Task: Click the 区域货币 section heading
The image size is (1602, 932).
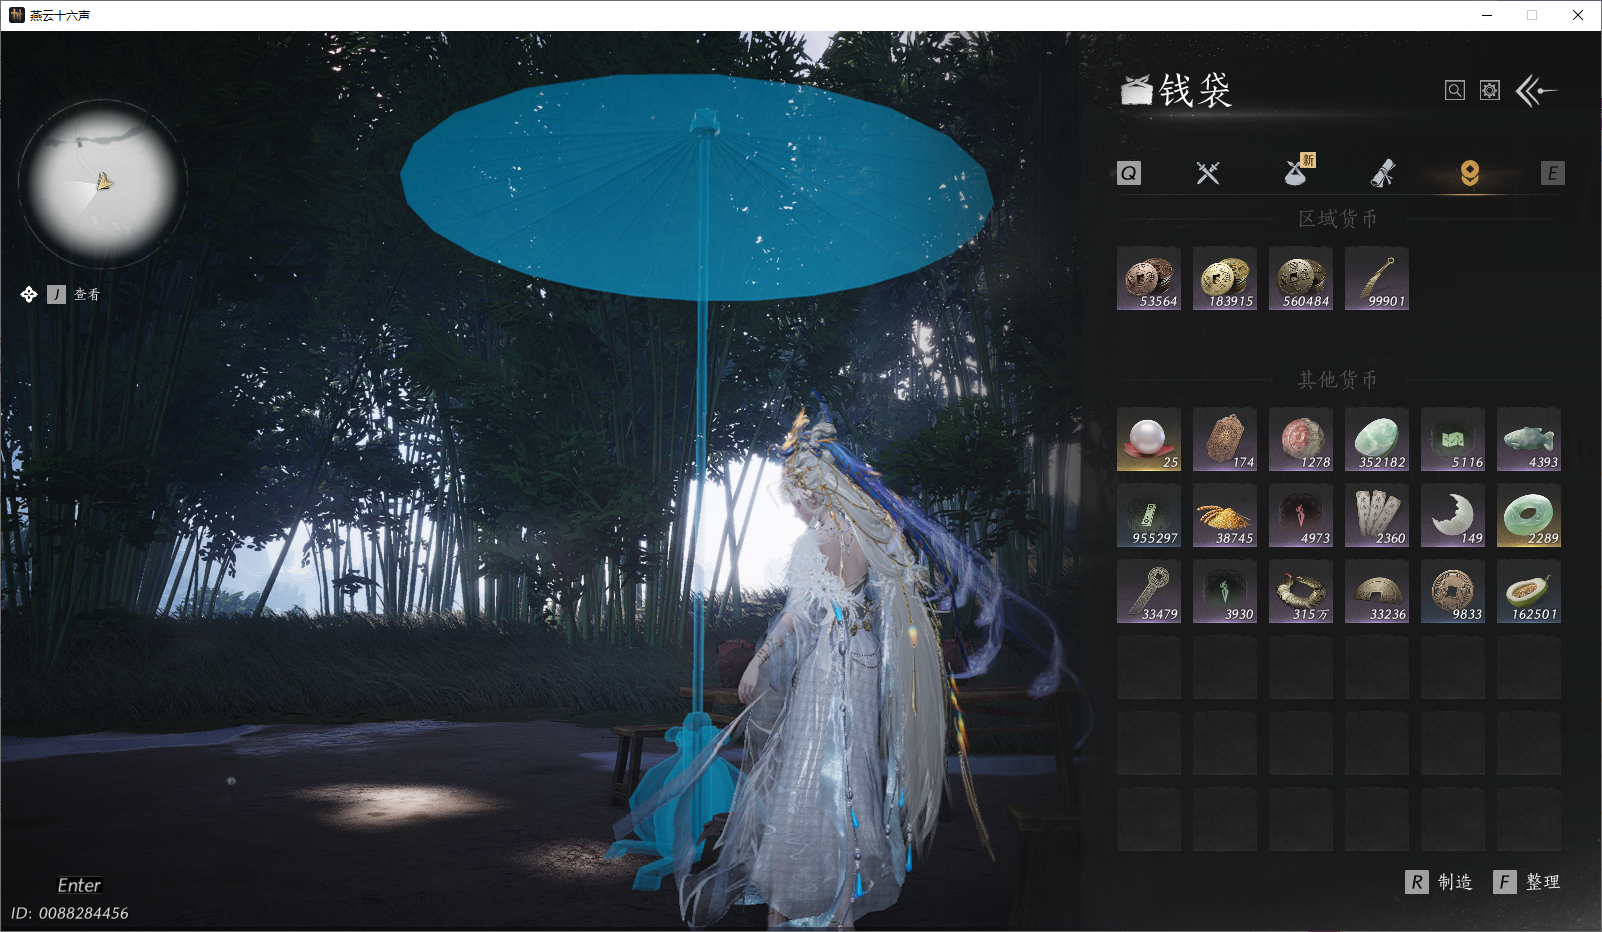Action: point(1337,219)
